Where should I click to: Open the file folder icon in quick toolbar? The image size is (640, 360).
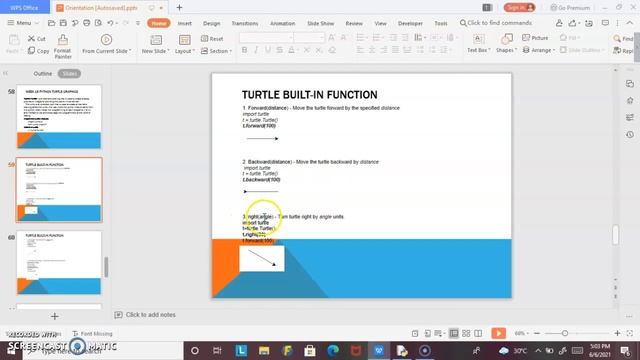[51, 23]
